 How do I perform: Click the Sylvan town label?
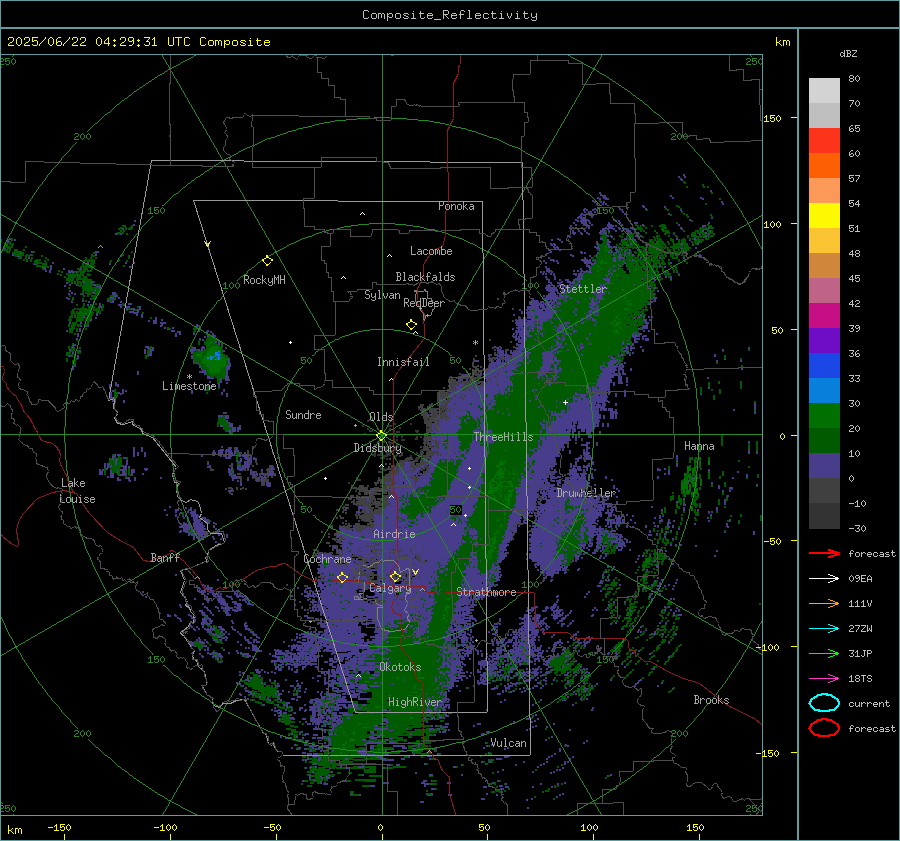382,295
